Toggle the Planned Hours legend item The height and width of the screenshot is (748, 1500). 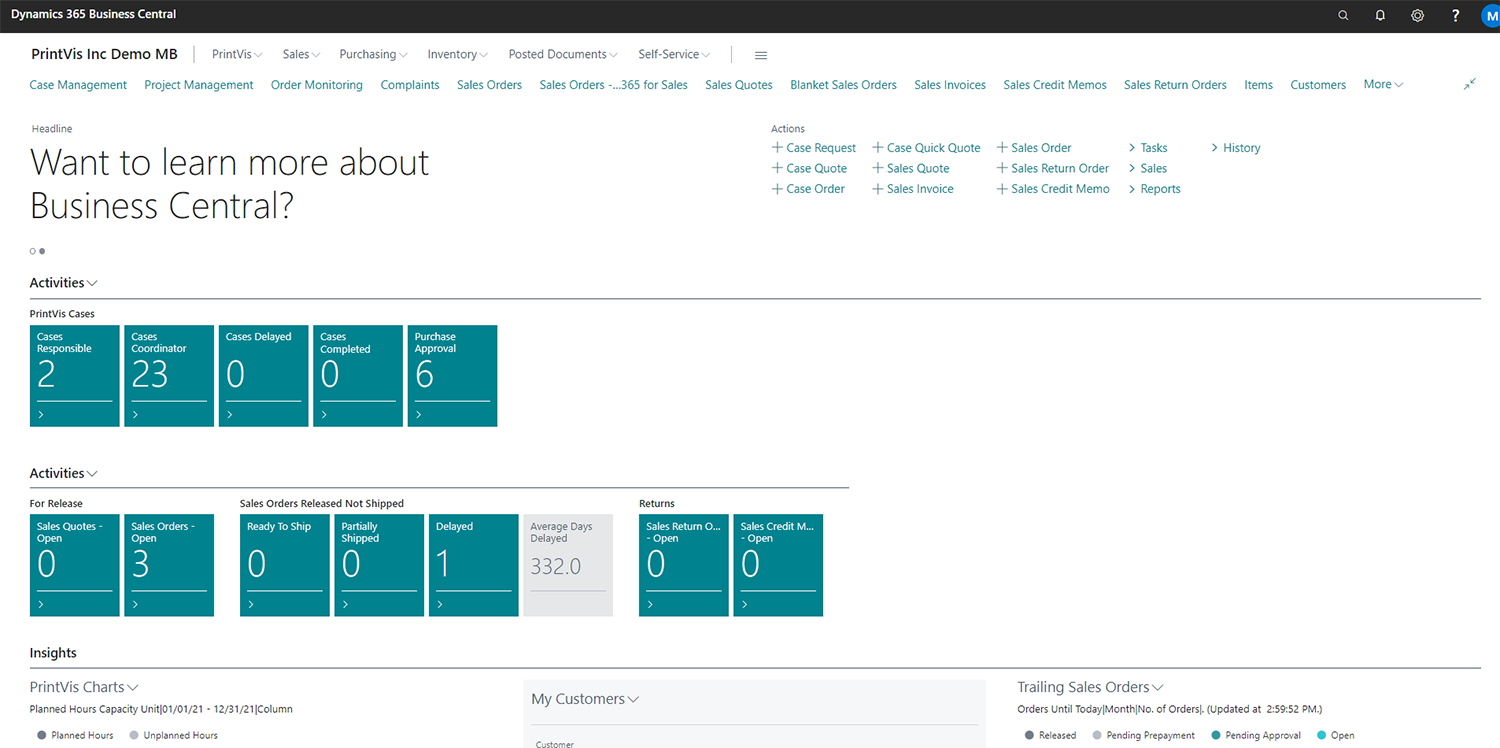[x=75, y=735]
